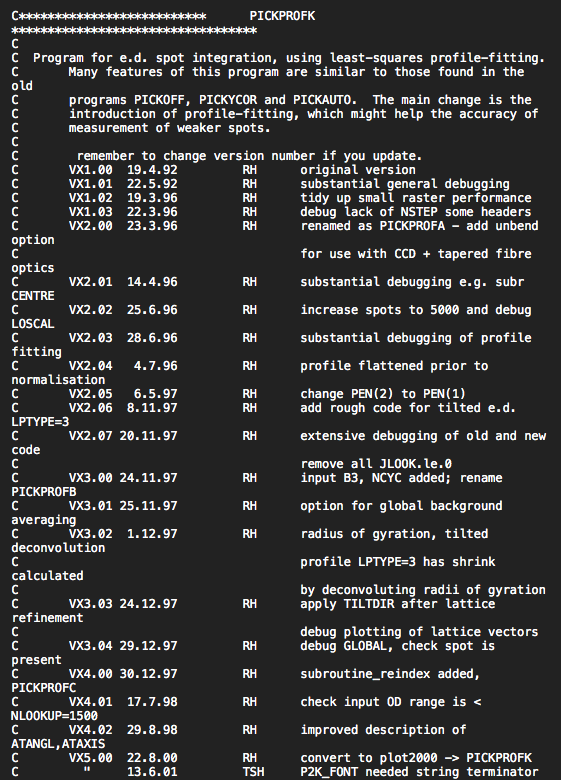Click 'debug lack of NSTEP some headers'

tap(416, 211)
